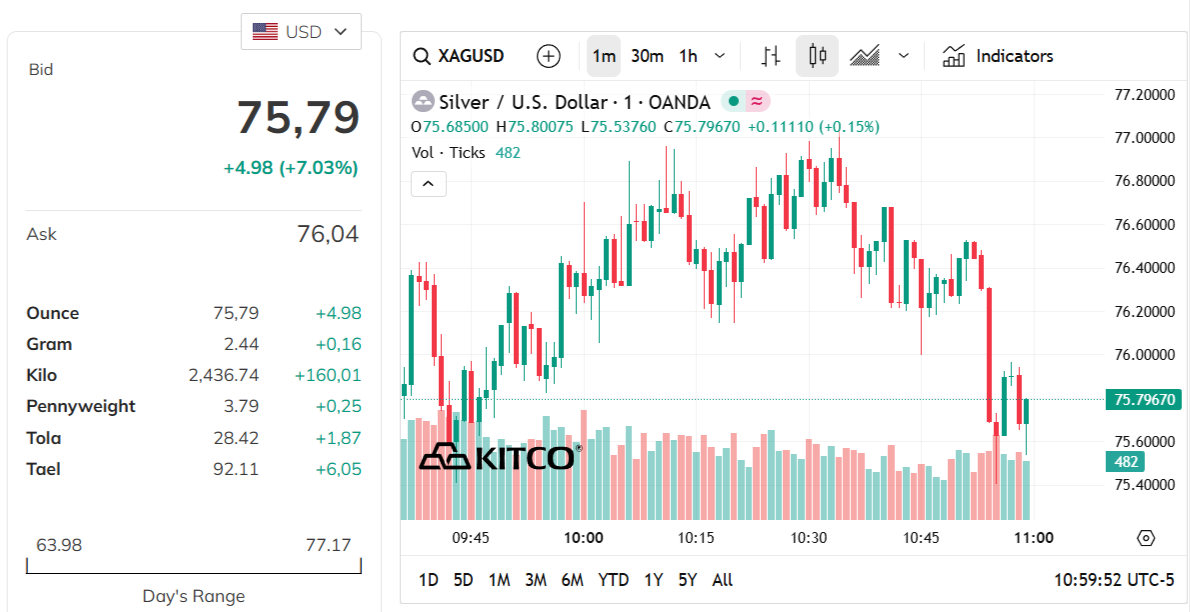Click the pink delayed-data indicator
The width and height of the screenshot is (1190, 612).
(757, 101)
